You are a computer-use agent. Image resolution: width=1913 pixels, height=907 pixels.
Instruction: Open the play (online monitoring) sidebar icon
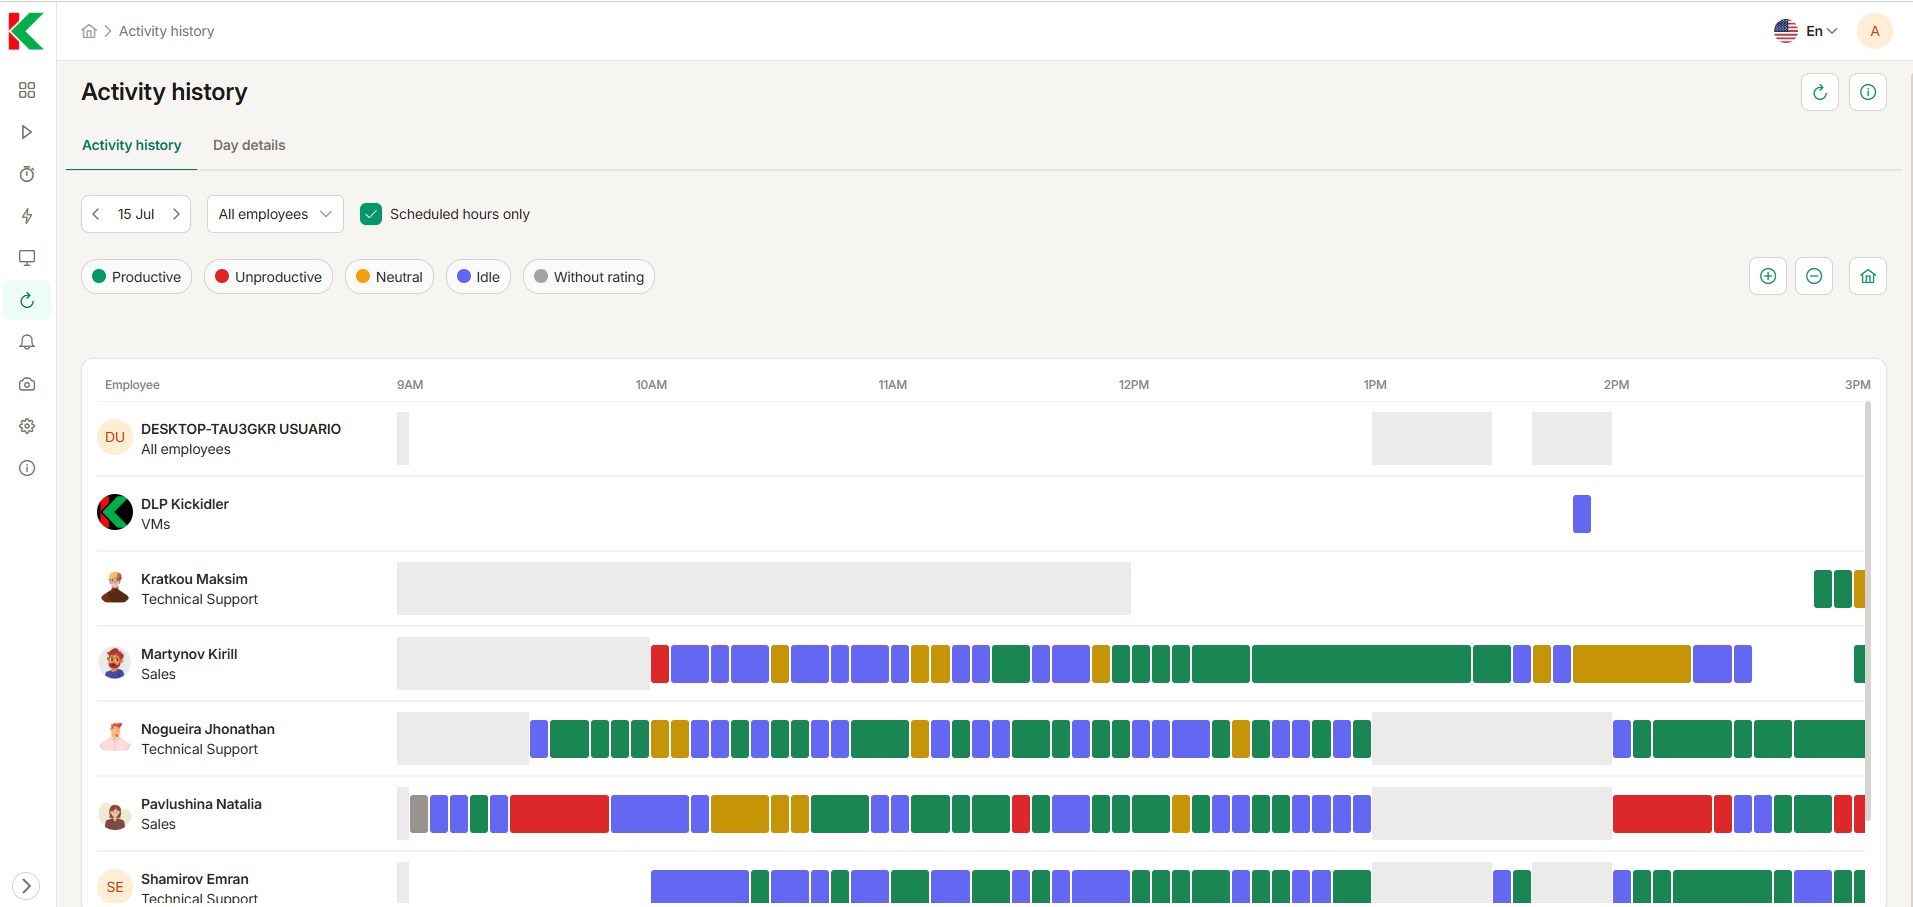[x=27, y=132]
